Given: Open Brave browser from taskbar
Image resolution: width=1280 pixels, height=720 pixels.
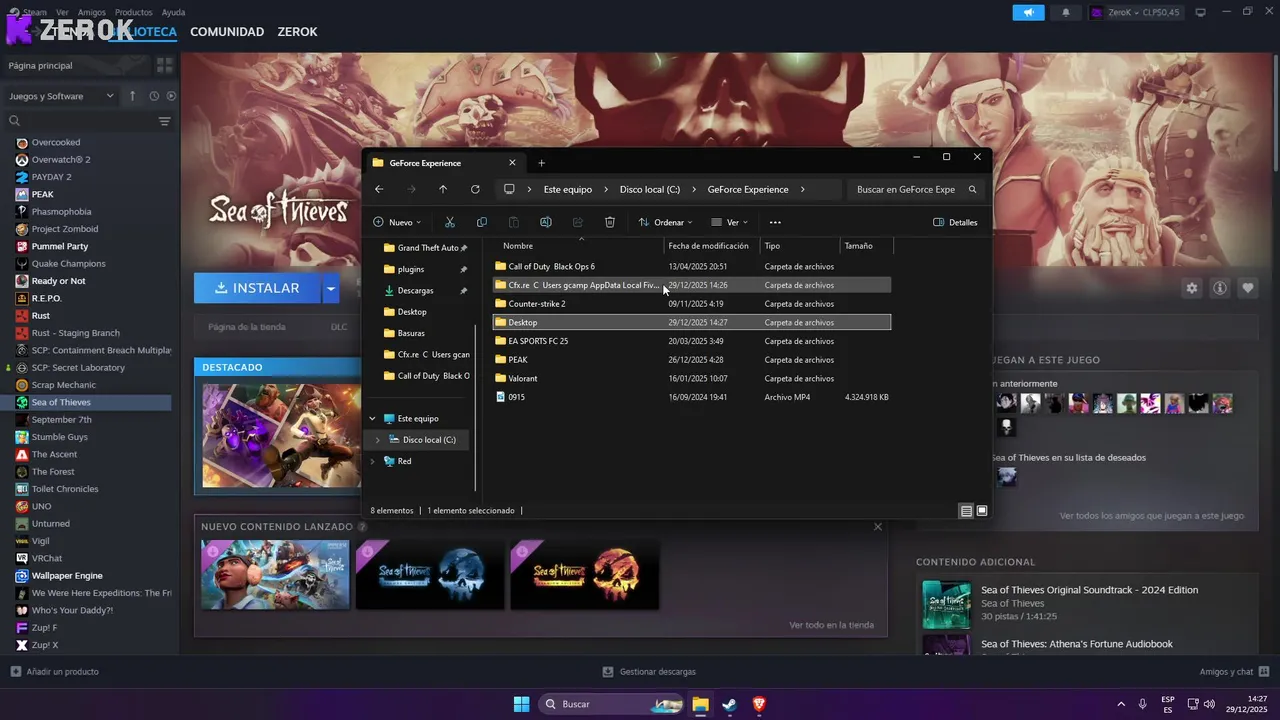Looking at the screenshot, I should coord(759,704).
